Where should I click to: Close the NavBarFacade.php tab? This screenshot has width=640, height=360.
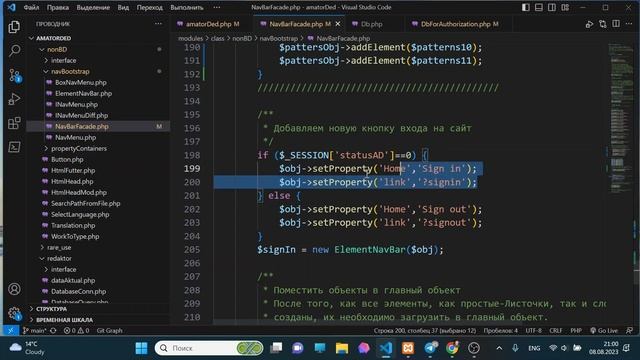pyautogui.click(x=338, y=24)
